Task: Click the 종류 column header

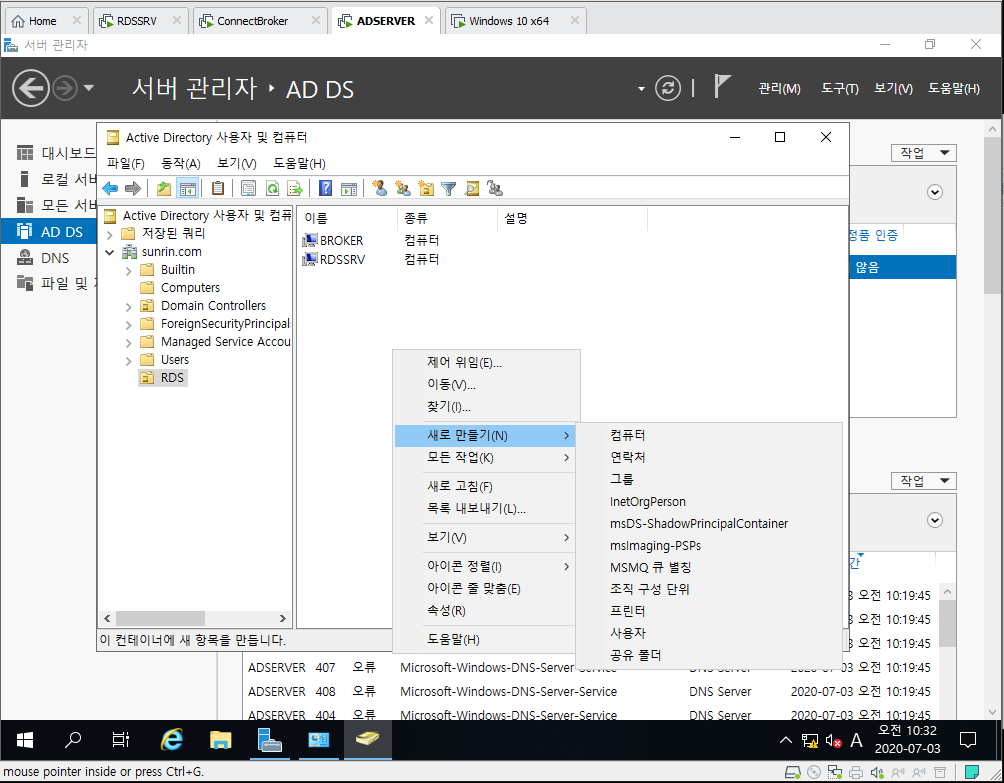Action: point(447,218)
